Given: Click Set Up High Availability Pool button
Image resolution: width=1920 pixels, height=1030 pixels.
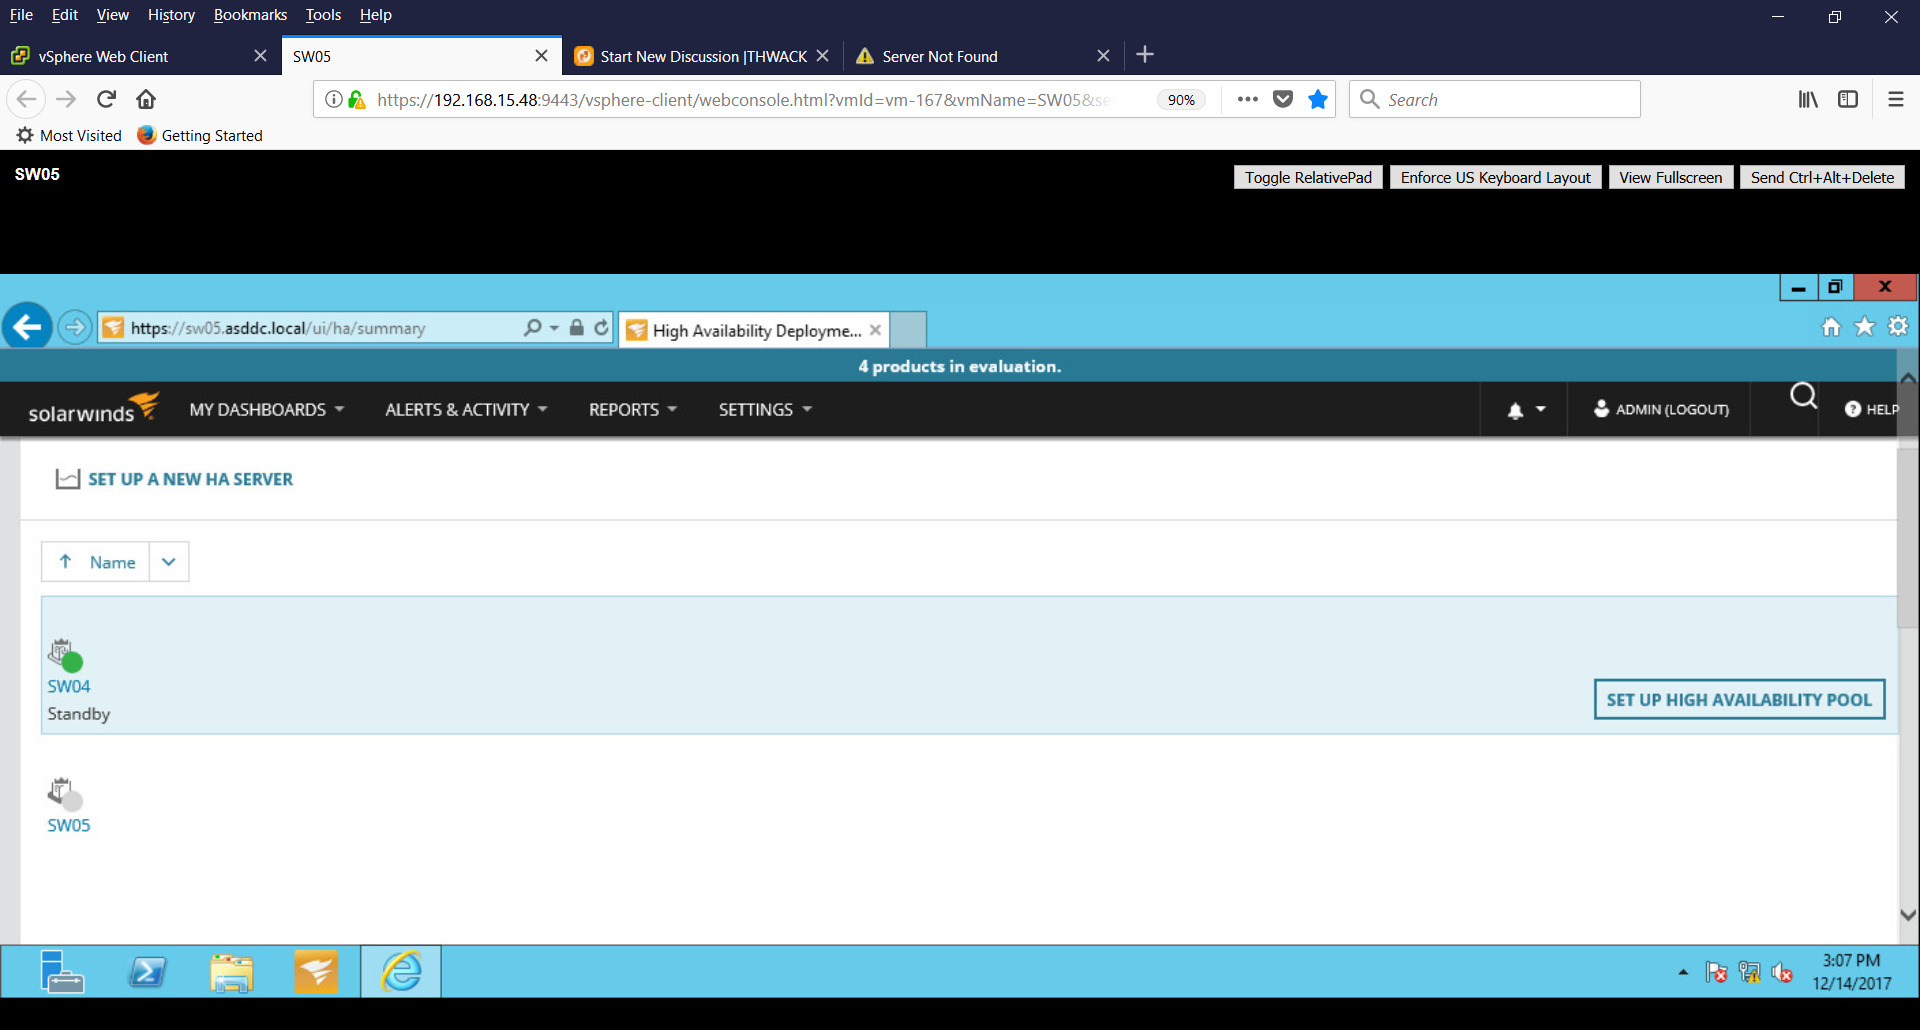Looking at the screenshot, I should coord(1739,699).
